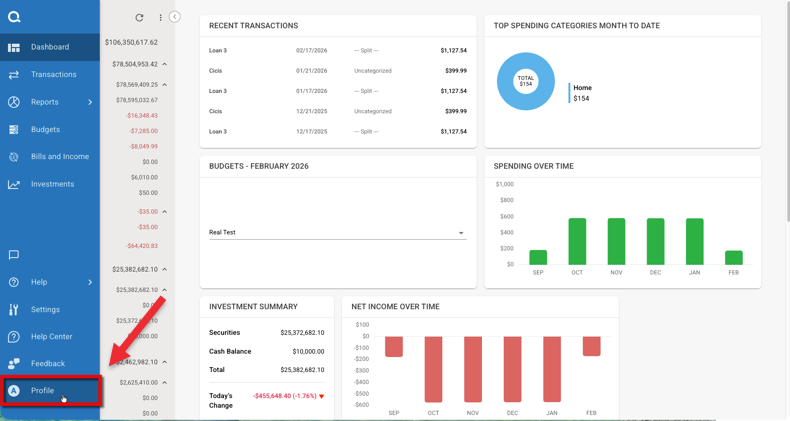Open Settings with the tools icon

coord(14,310)
